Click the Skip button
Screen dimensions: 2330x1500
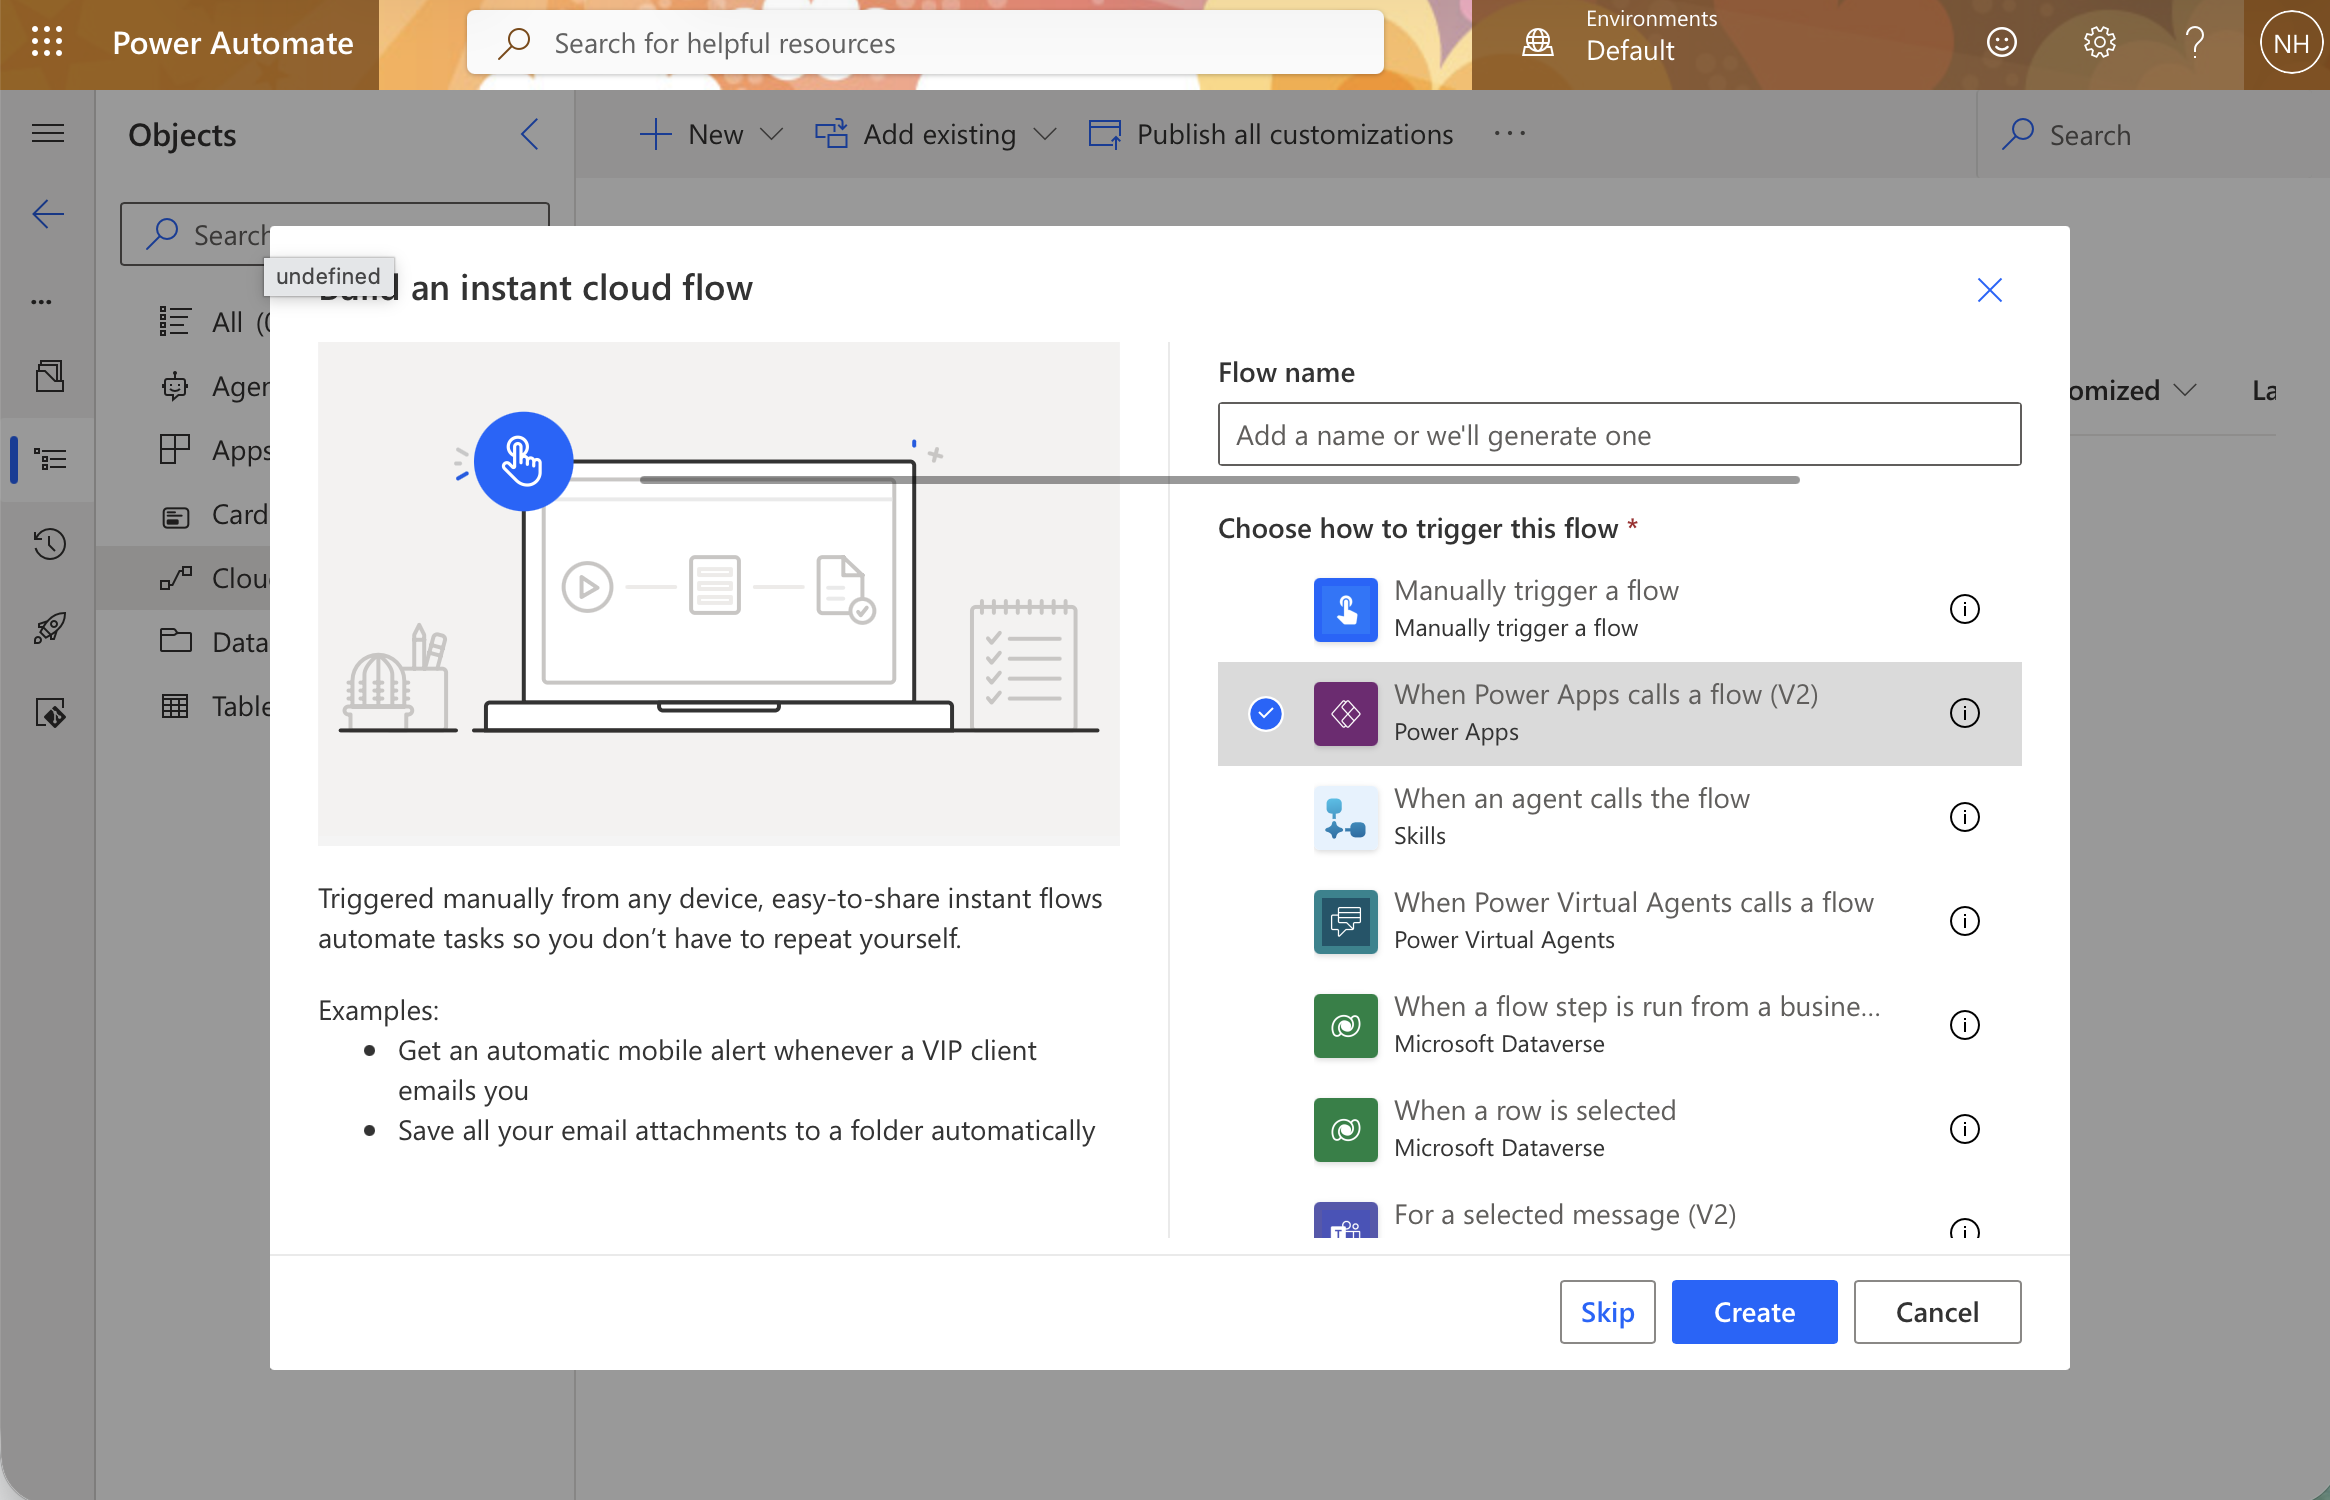1607,1312
